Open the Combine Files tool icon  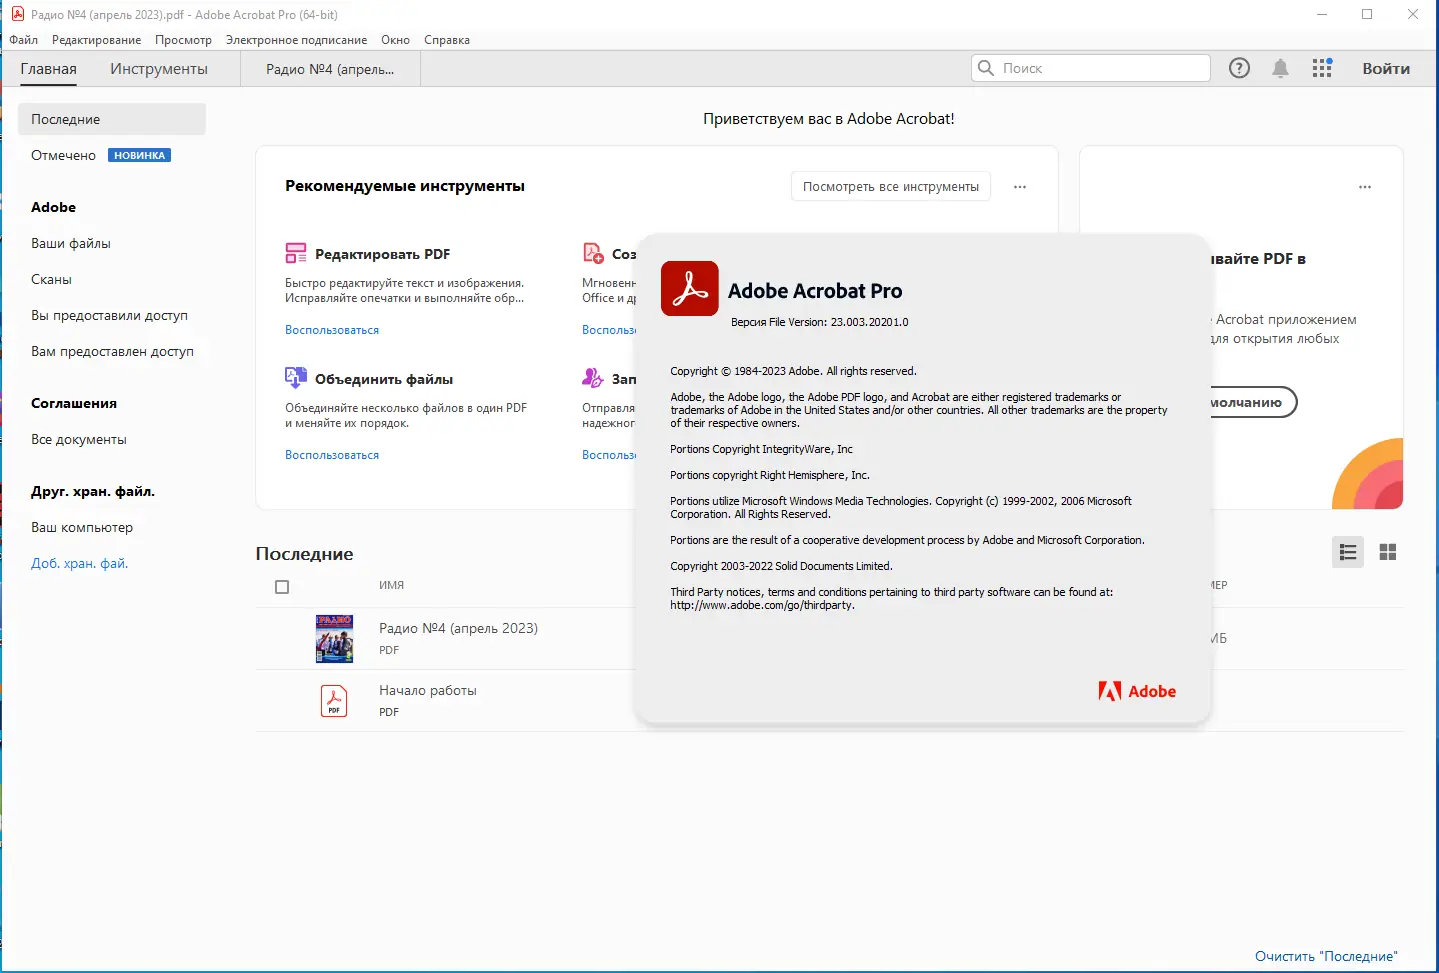point(296,378)
